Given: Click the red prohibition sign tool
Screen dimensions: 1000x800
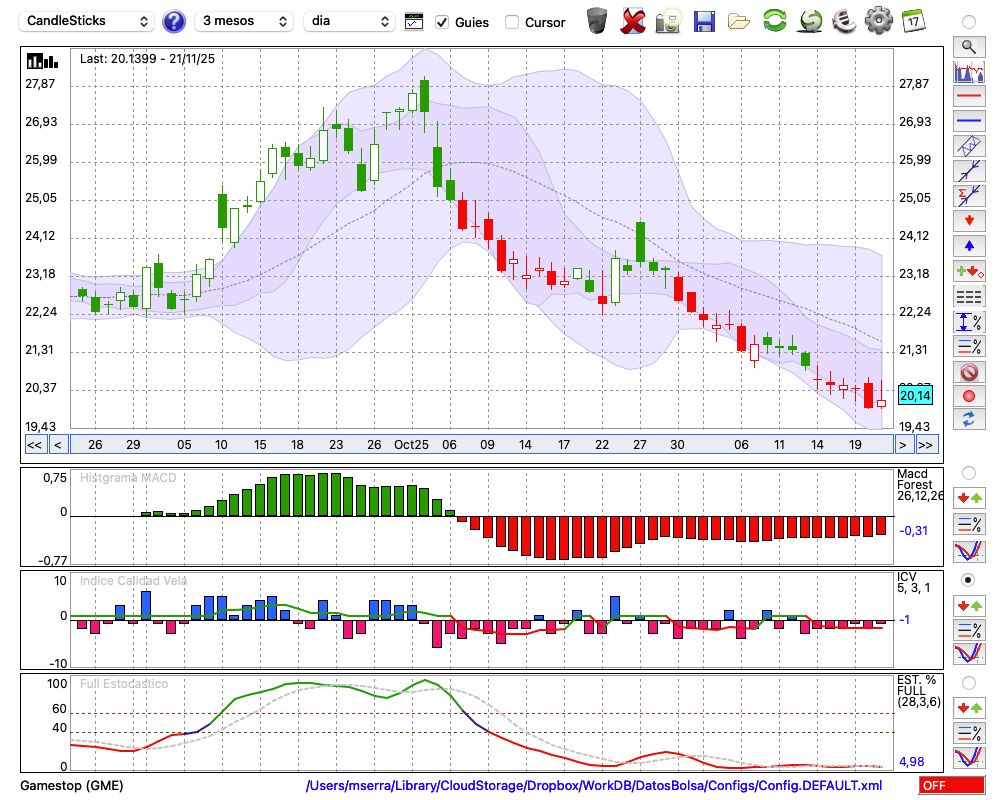Looking at the screenshot, I should (968, 372).
